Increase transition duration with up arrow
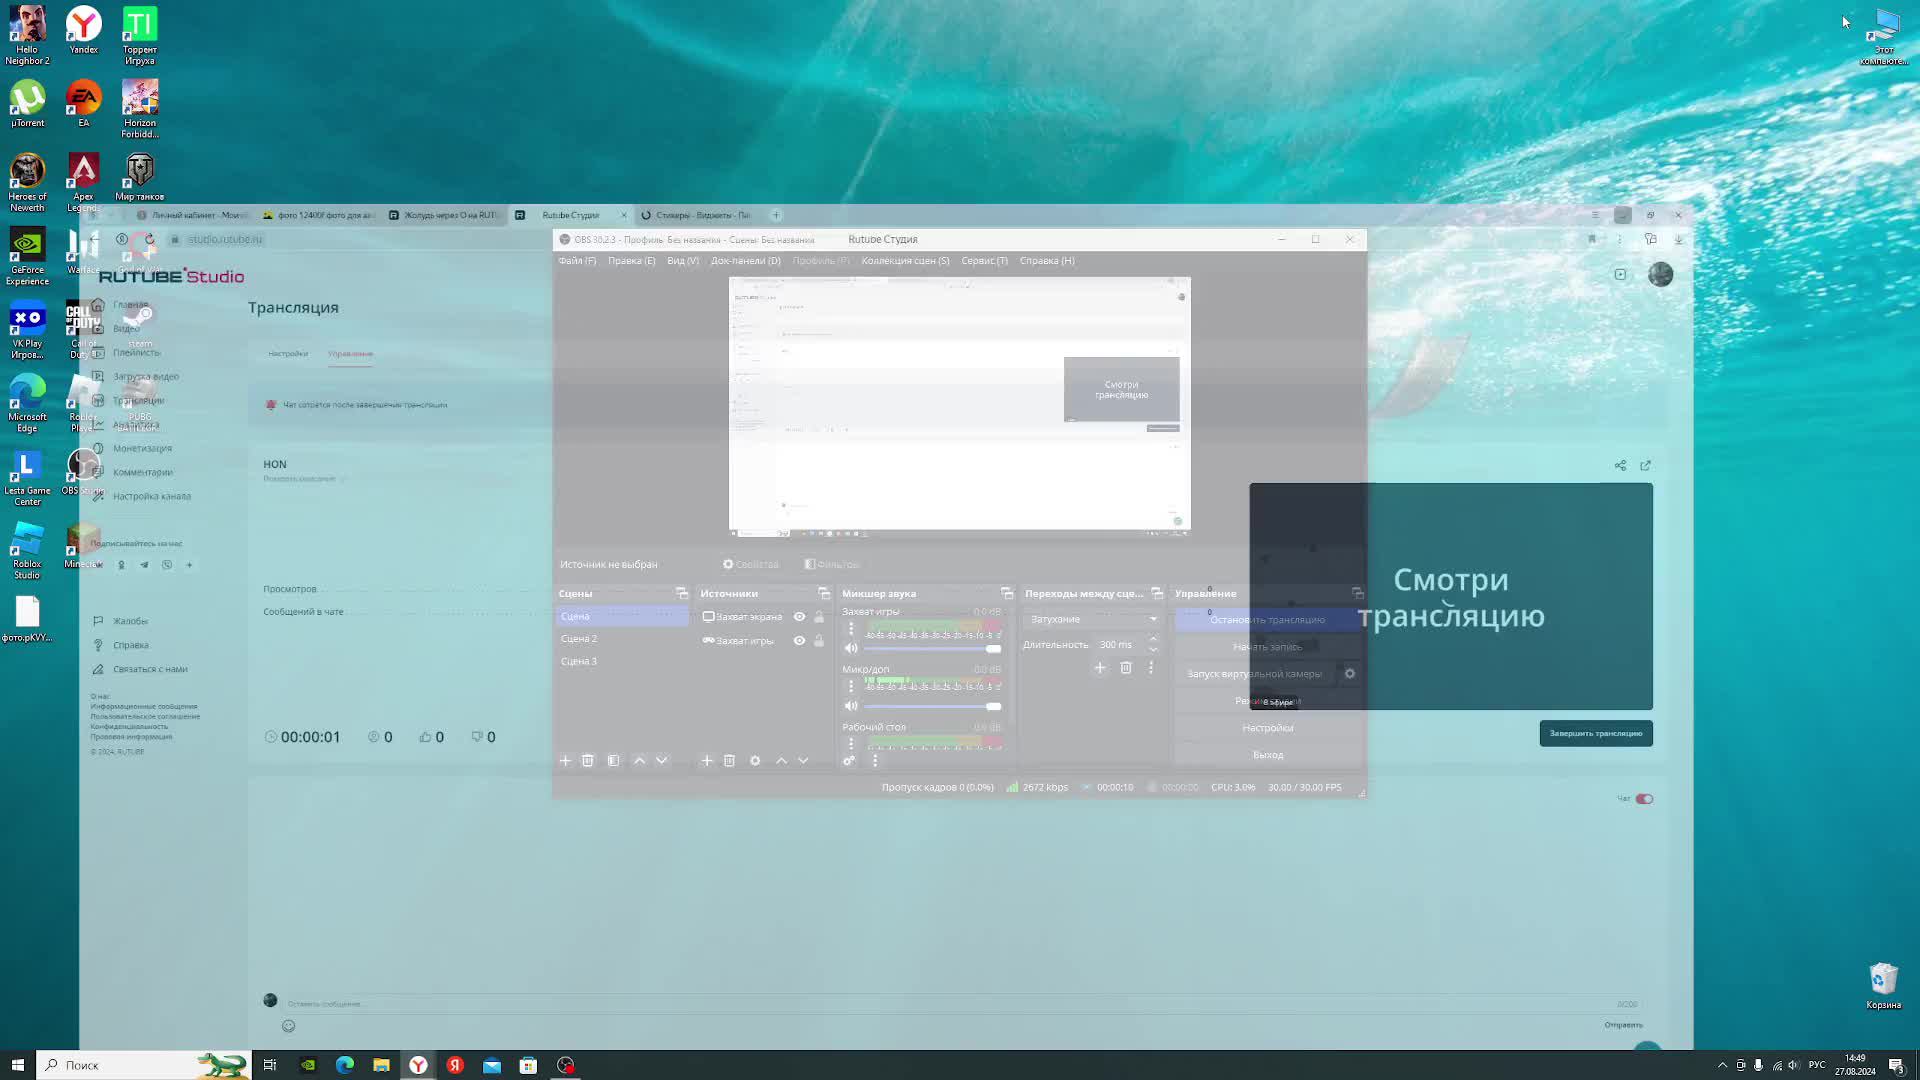Viewport: 1920px width, 1080px height. coord(1153,639)
